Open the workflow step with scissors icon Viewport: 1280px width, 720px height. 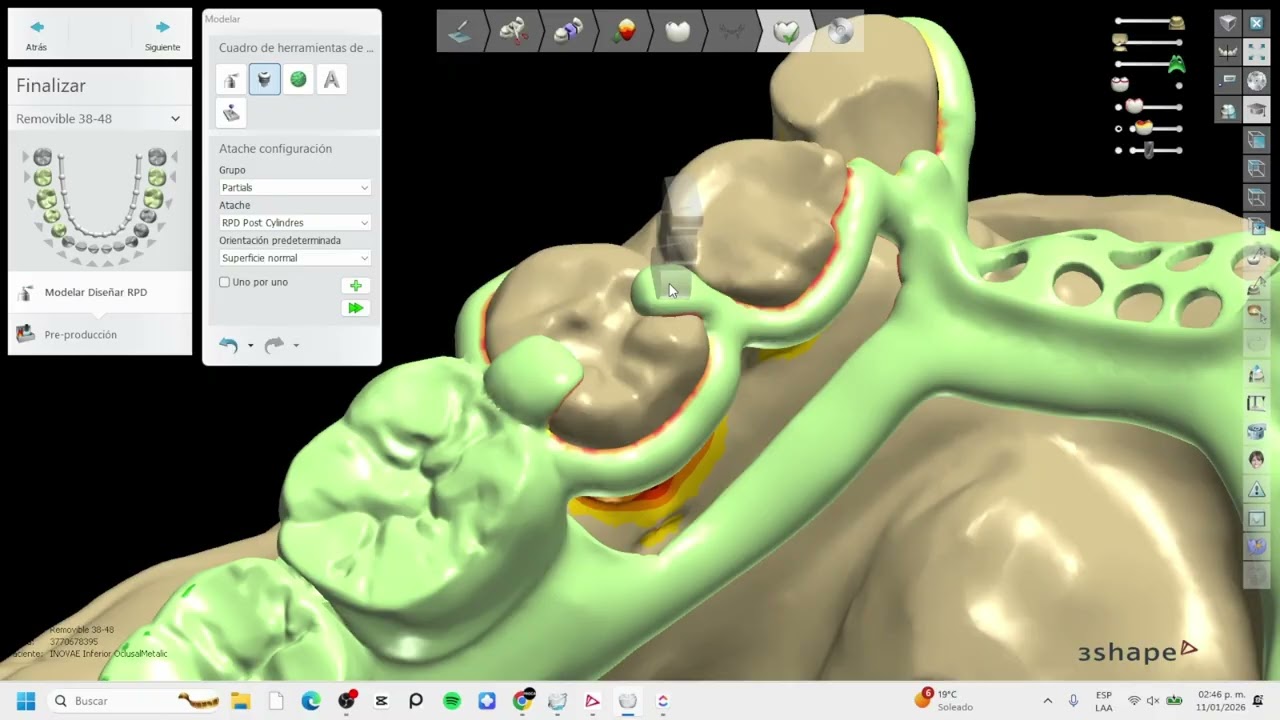point(514,31)
